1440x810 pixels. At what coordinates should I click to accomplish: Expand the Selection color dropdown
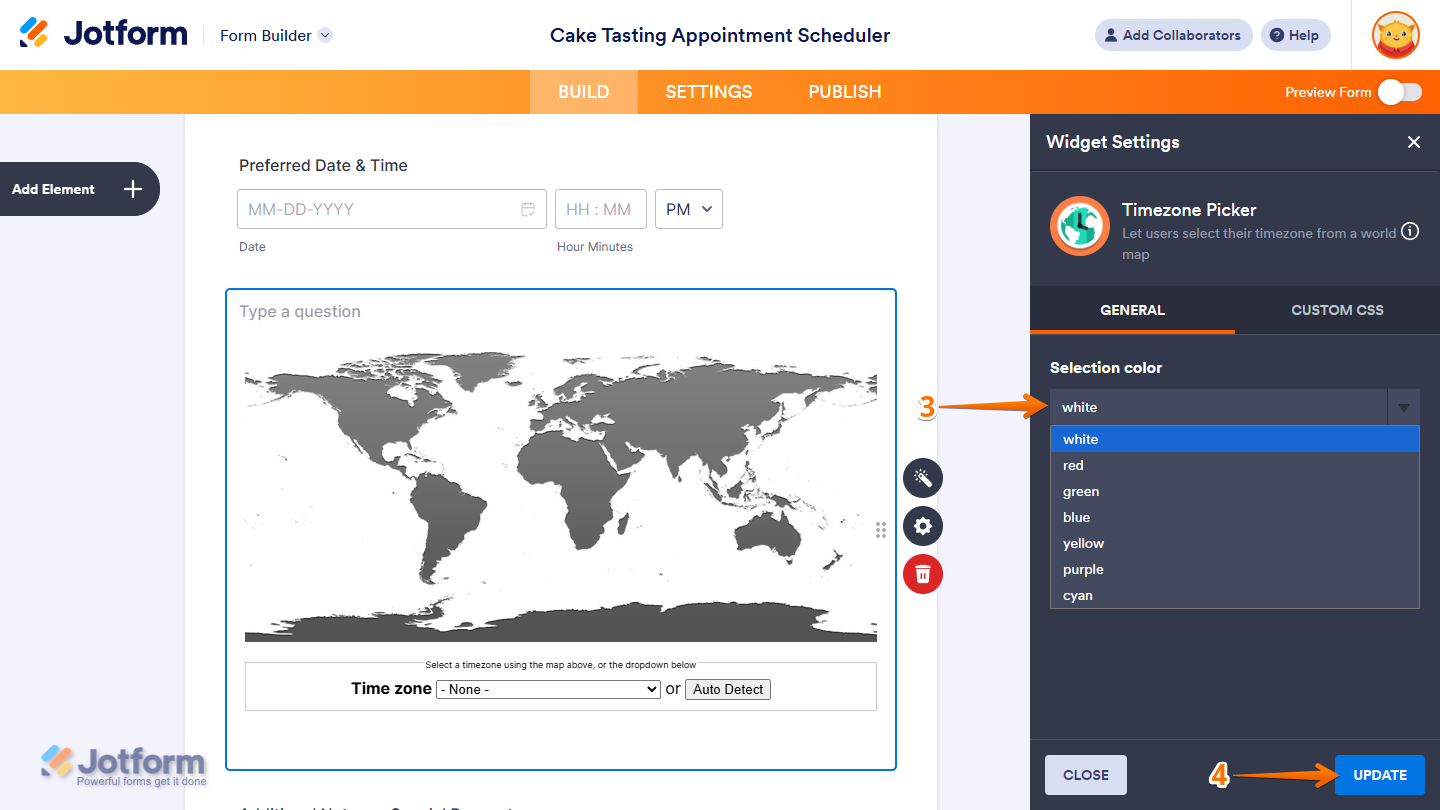click(1404, 407)
